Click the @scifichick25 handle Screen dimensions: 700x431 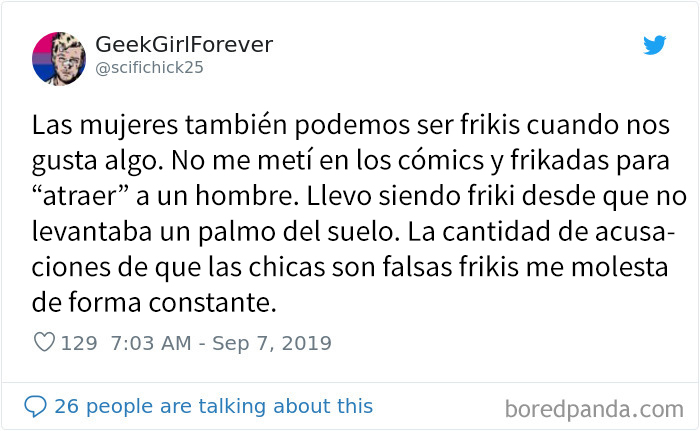(150, 67)
